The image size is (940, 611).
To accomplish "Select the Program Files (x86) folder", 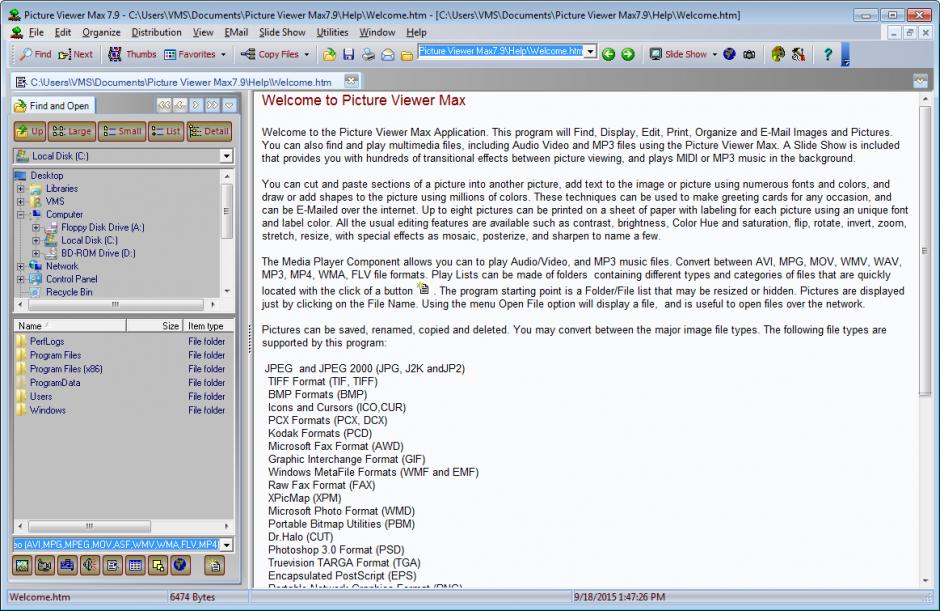I will pos(66,369).
